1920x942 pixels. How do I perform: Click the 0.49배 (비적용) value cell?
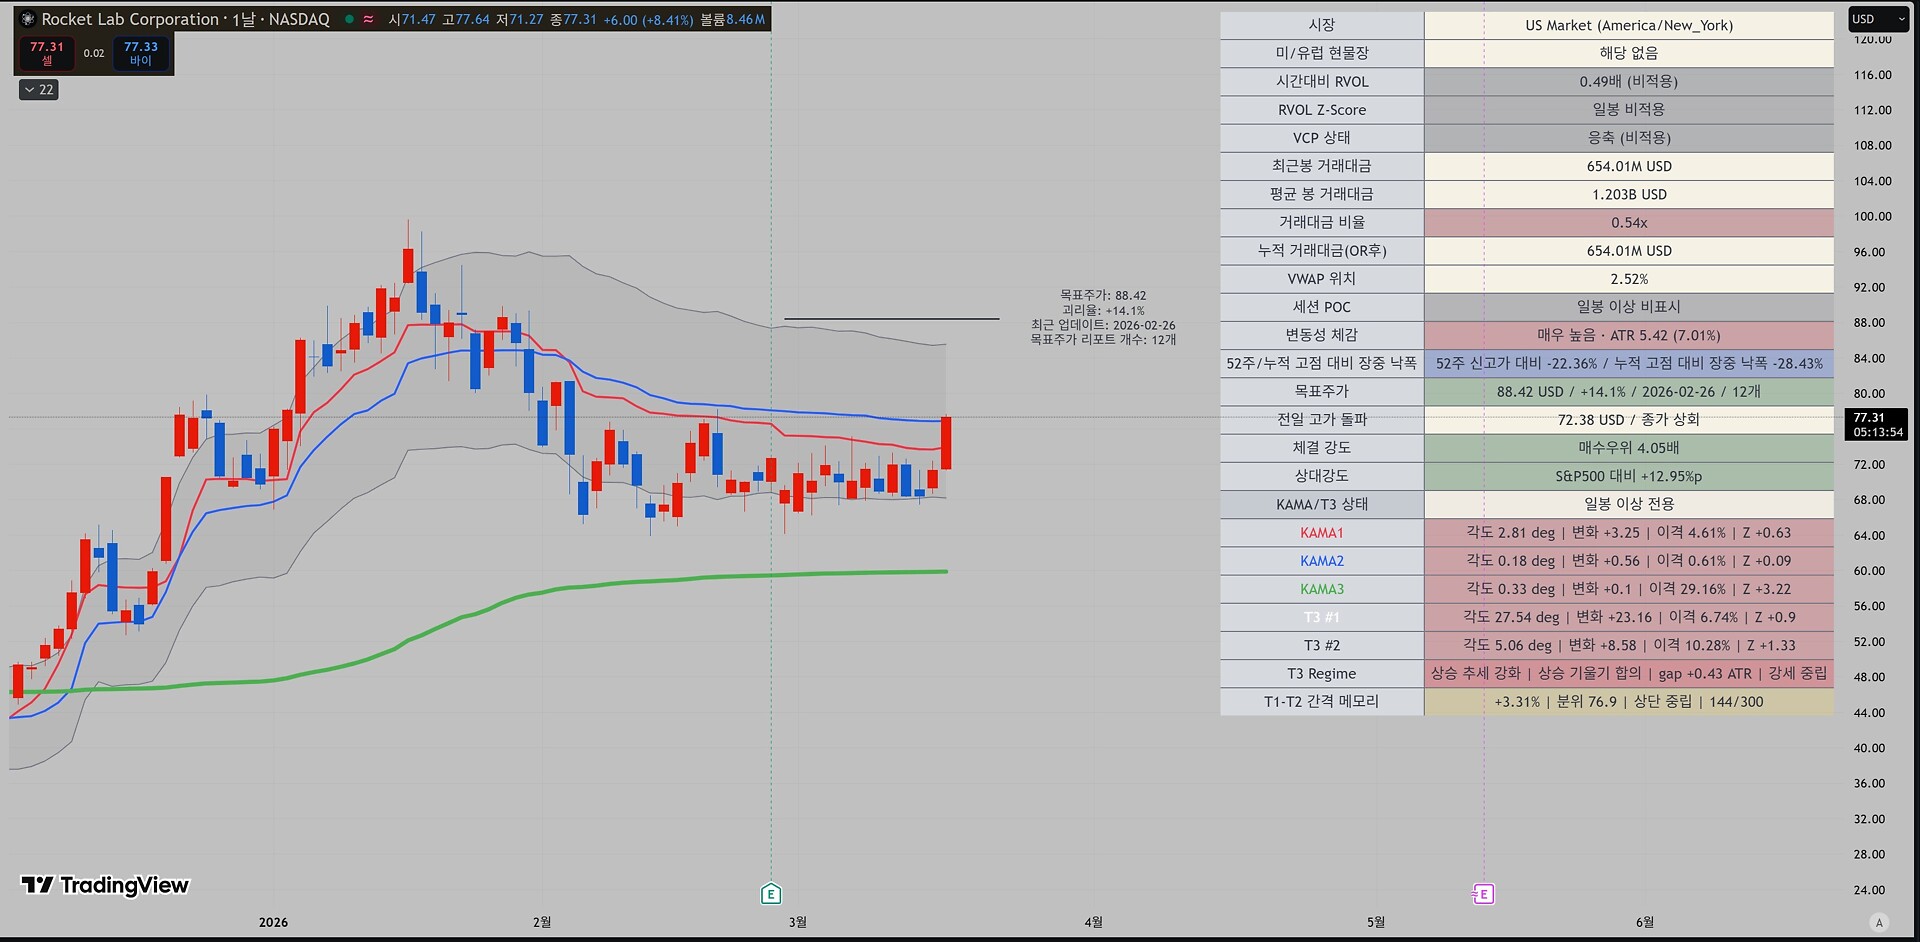click(x=1629, y=81)
